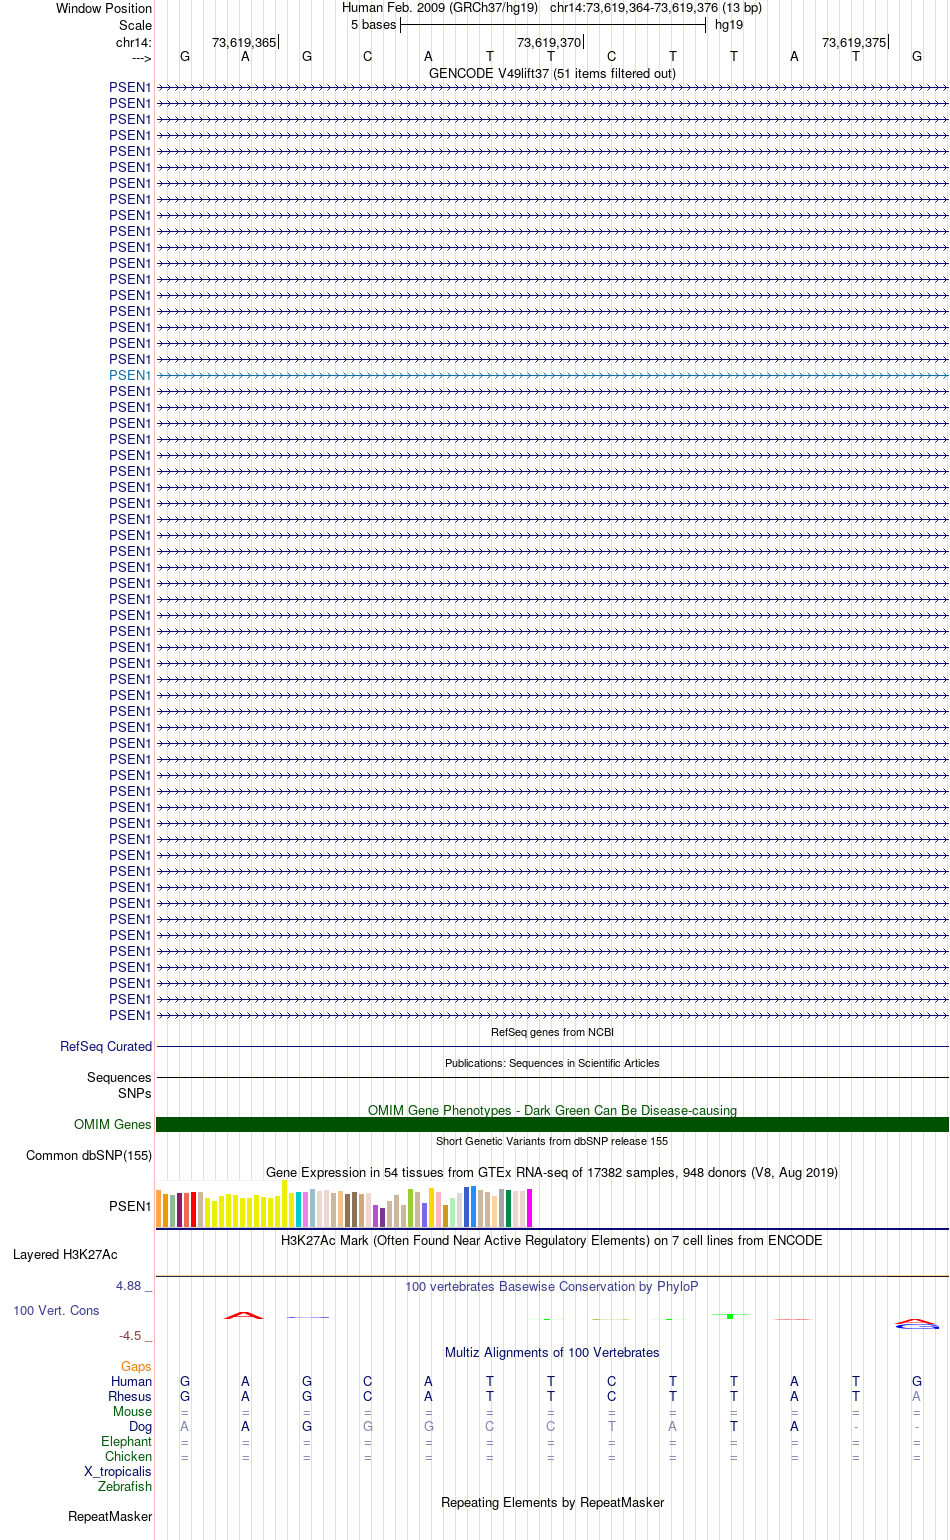
Task: Click the RepeatMasker track label
Action: coord(110,1517)
